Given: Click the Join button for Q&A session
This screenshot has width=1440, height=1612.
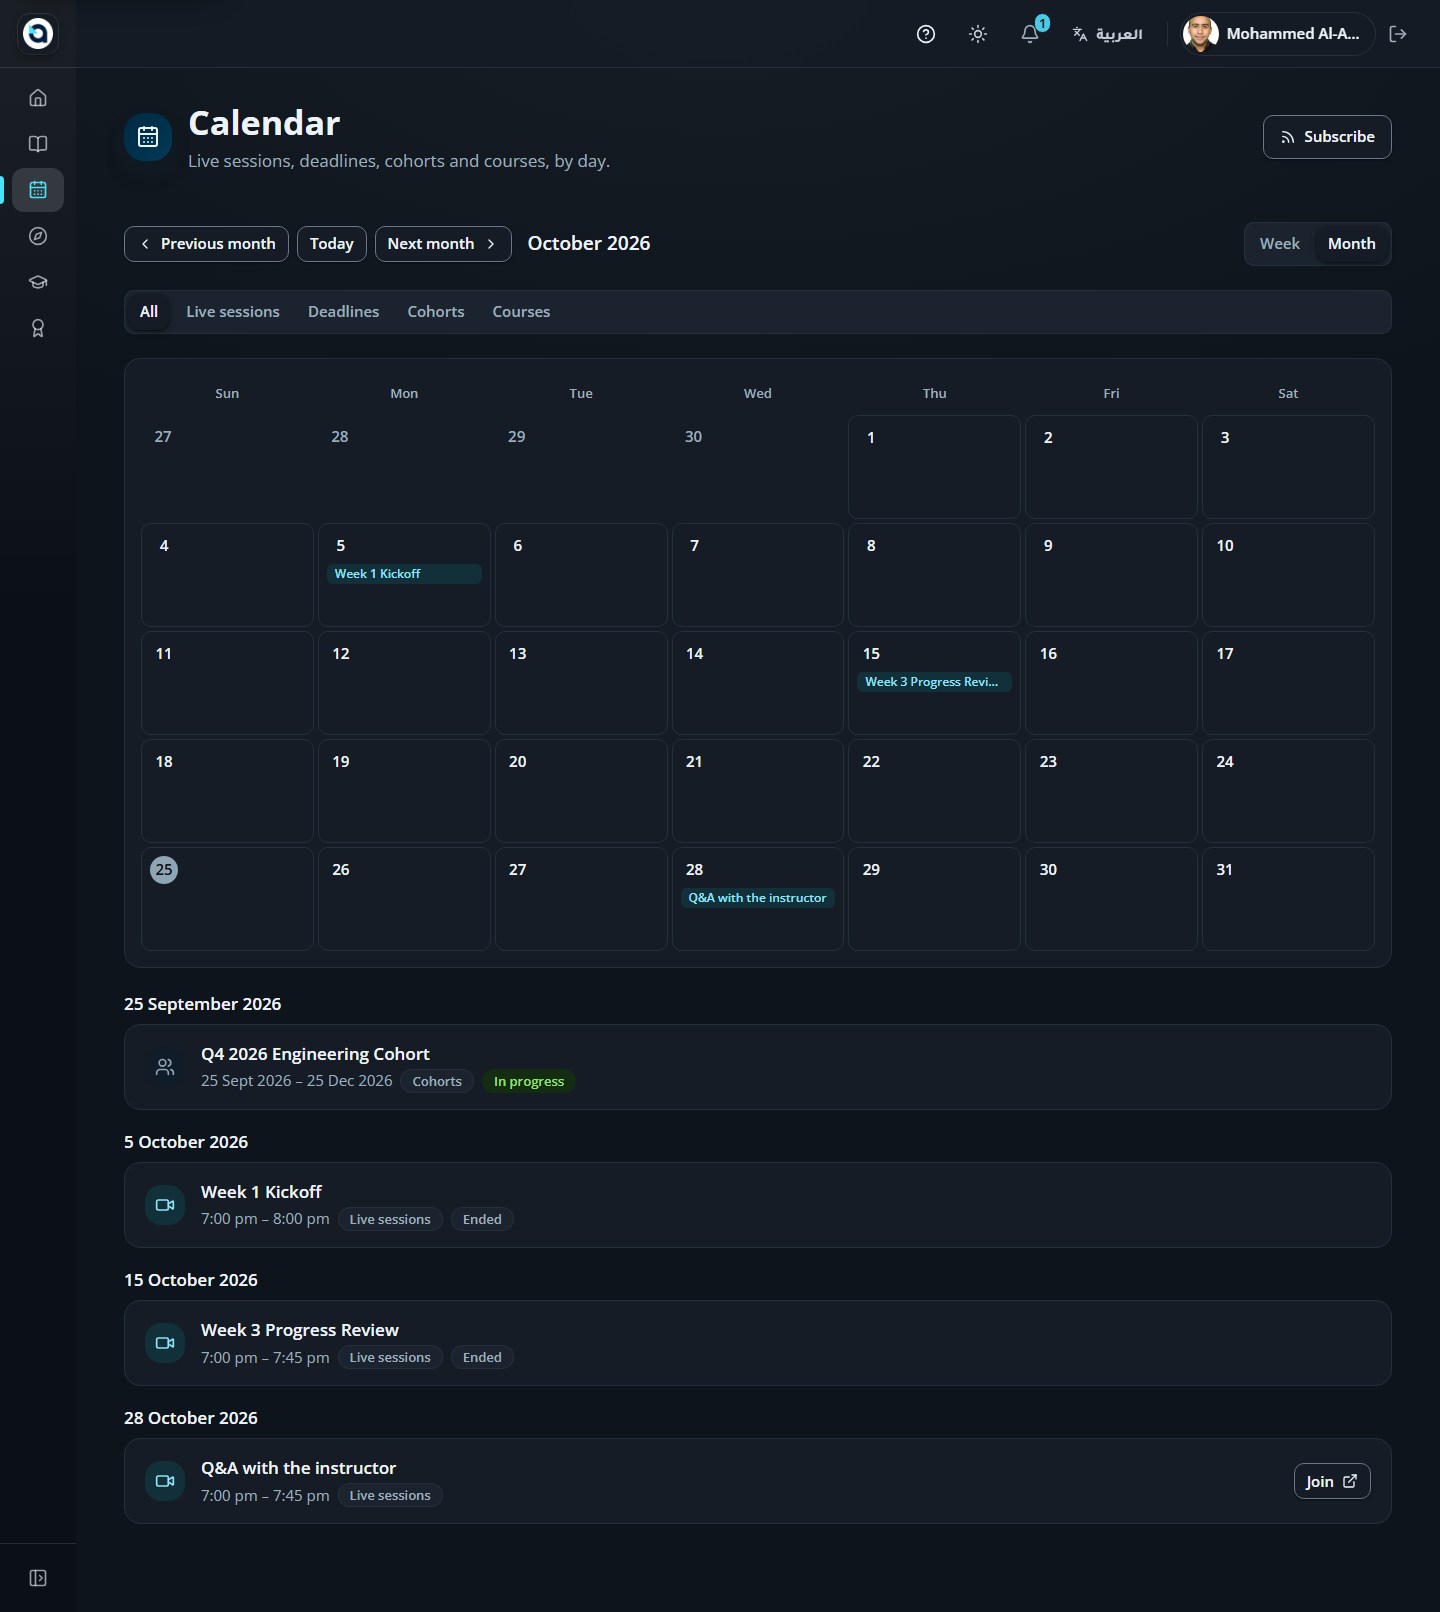Looking at the screenshot, I should pyautogui.click(x=1332, y=1482).
